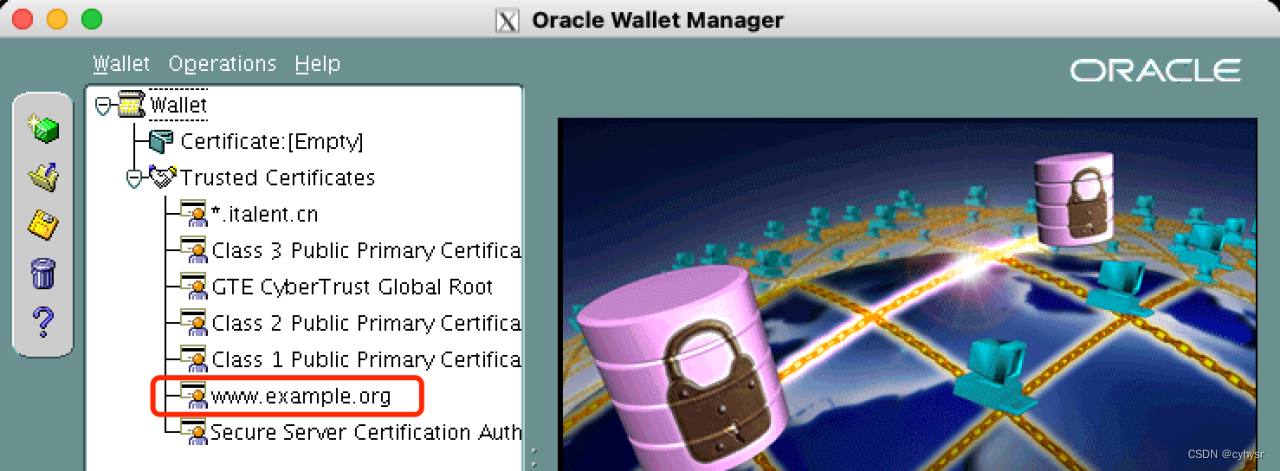Click the Help question mark icon
The height and width of the screenshot is (471, 1280).
43,322
